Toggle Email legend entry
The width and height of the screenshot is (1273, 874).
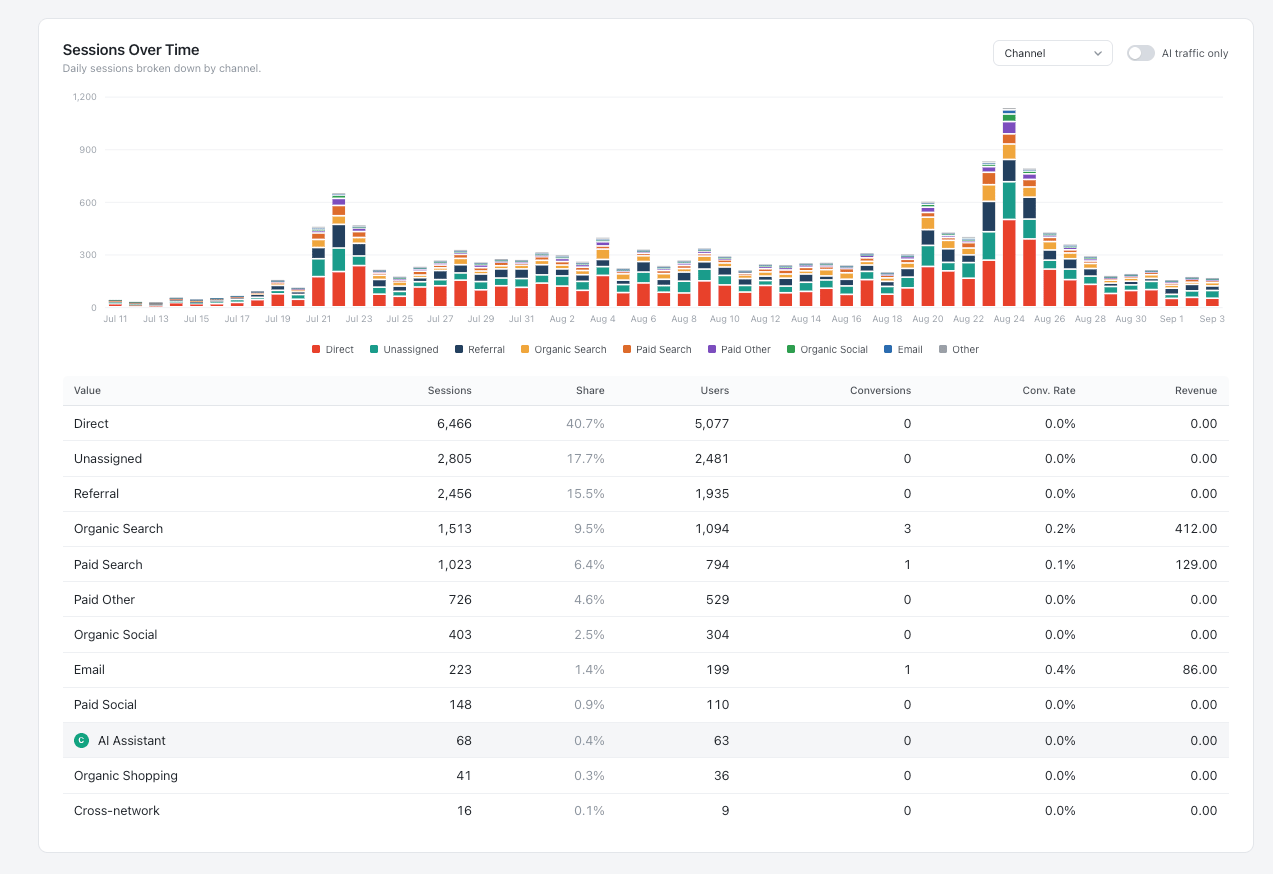(904, 350)
